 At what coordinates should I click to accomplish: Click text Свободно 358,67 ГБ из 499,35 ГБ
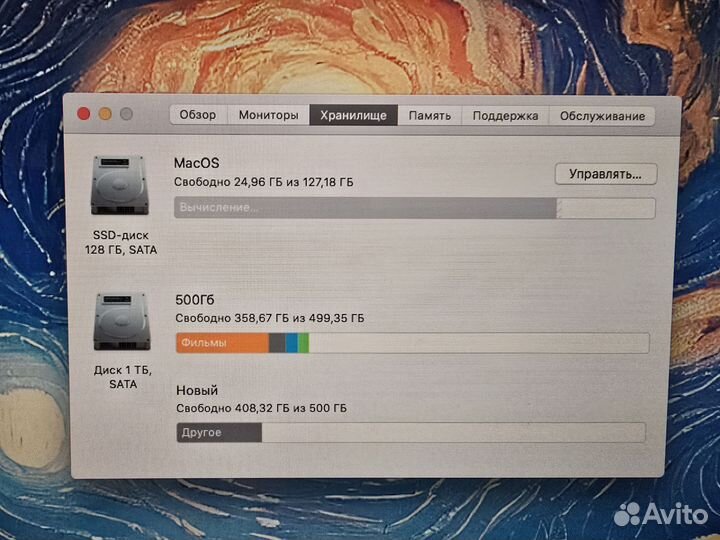(x=270, y=318)
